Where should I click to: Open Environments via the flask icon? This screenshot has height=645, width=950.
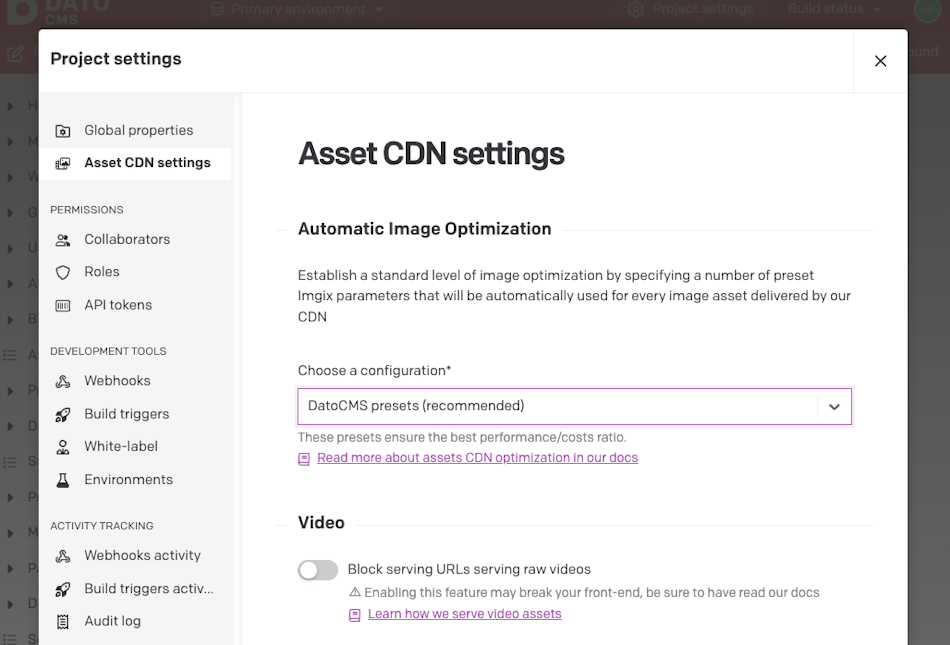click(x=62, y=479)
